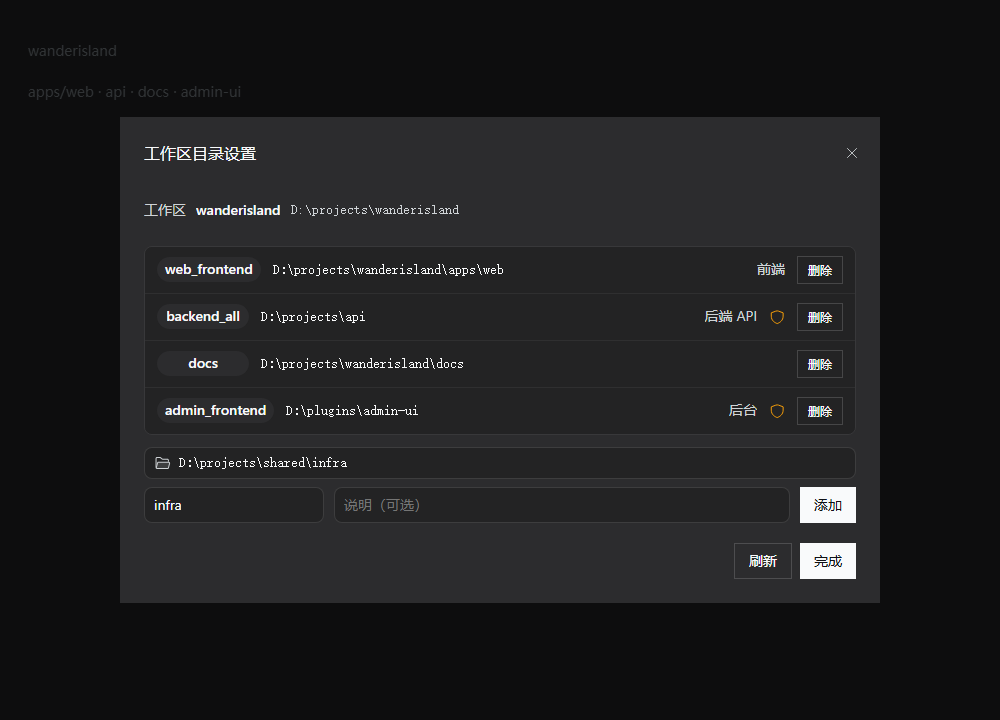Click path D:\projects\wanderisland\docs
The width and height of the screenshot is (1000, 720).
(362, 364)
